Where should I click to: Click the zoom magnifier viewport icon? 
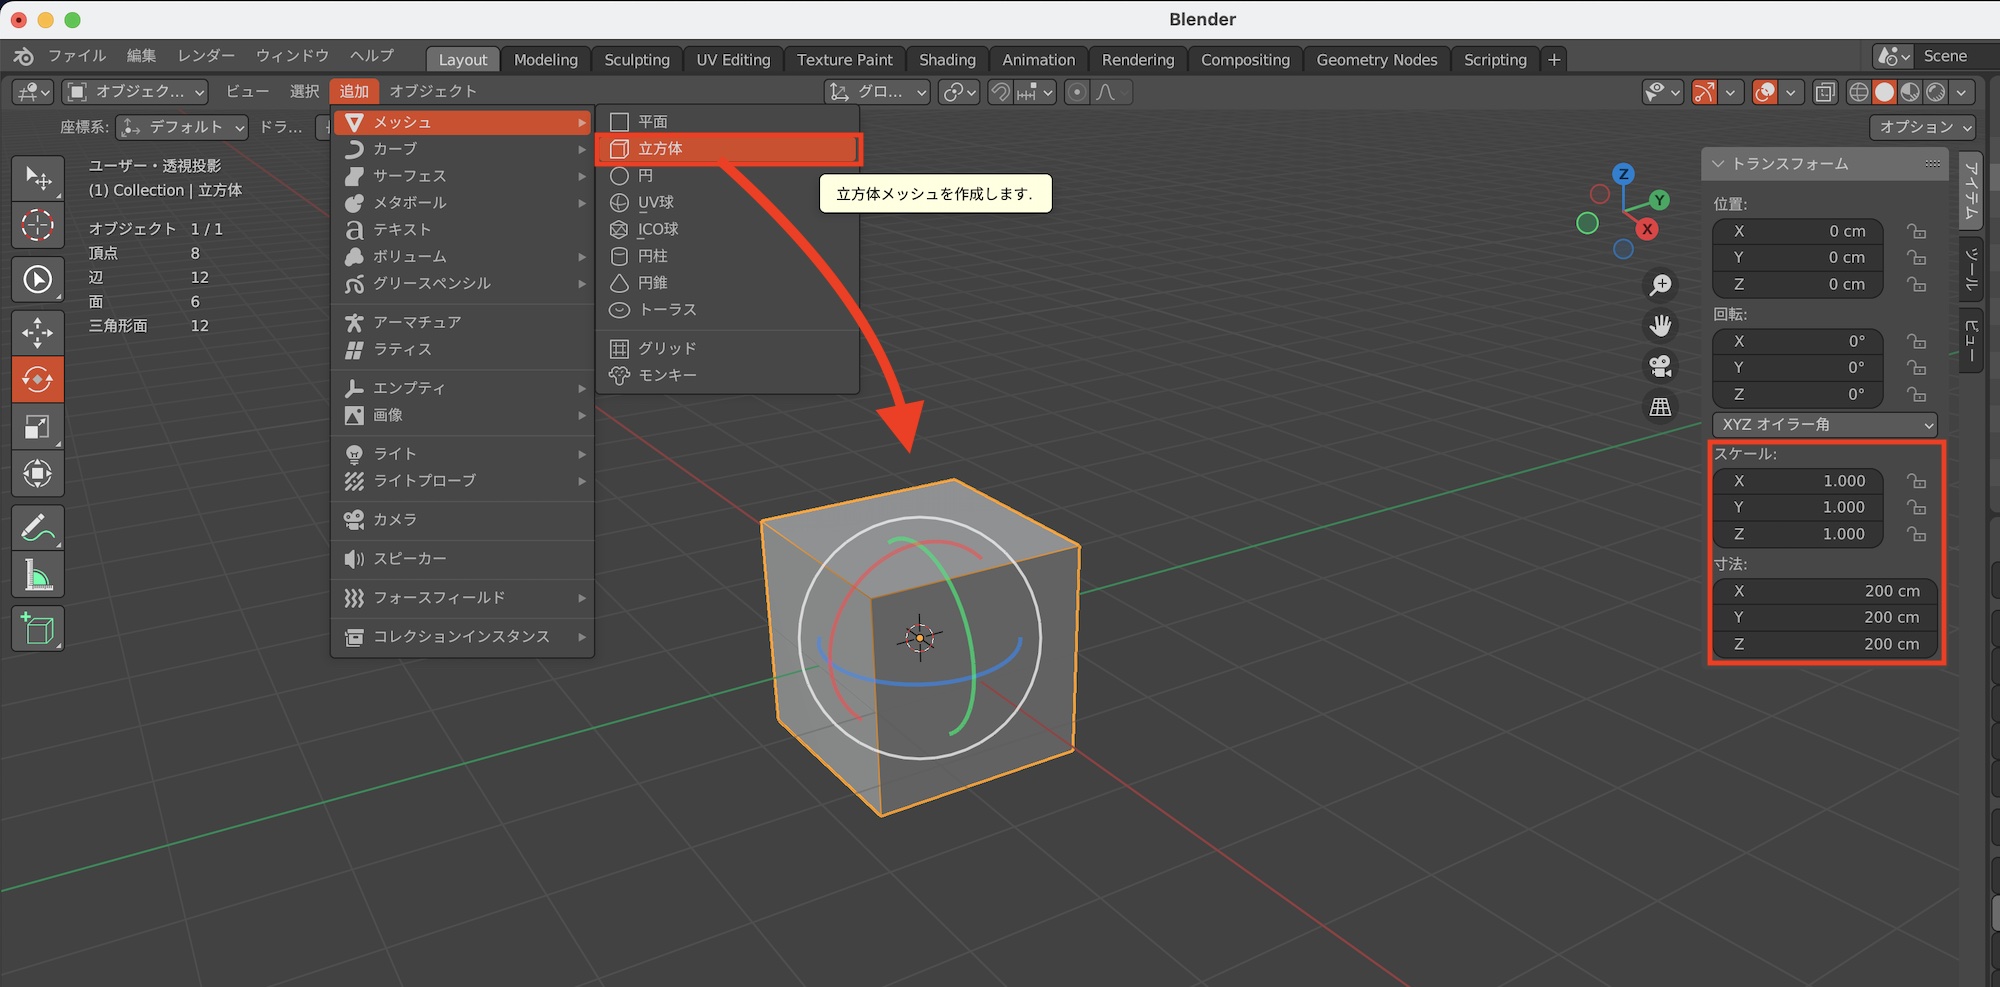pyautogui.click(x=1660, y=286)
